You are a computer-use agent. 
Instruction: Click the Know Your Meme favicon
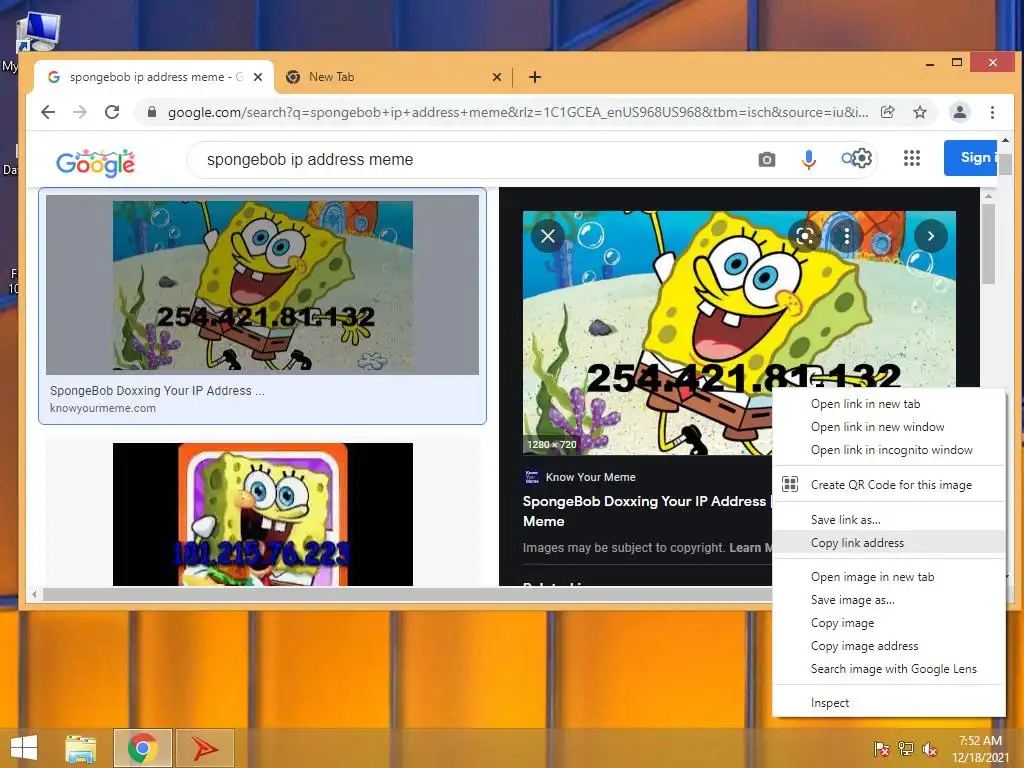tap(532, 477)
